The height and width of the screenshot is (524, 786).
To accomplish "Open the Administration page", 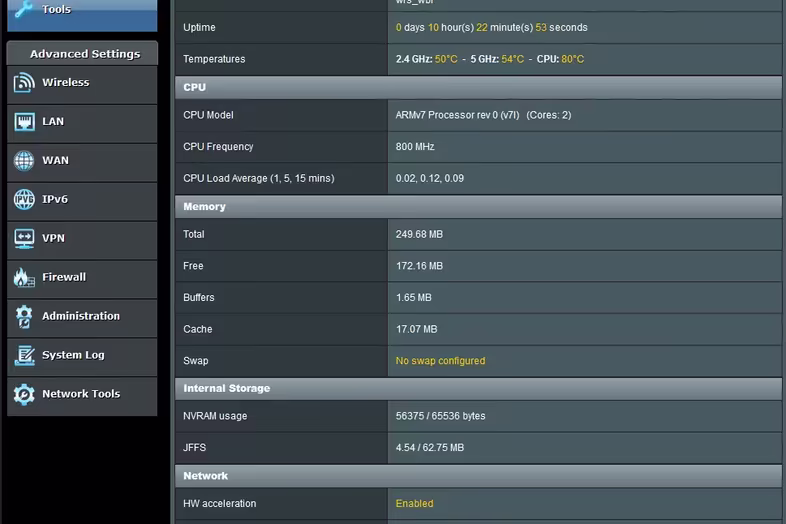I will tap(82, 316).
